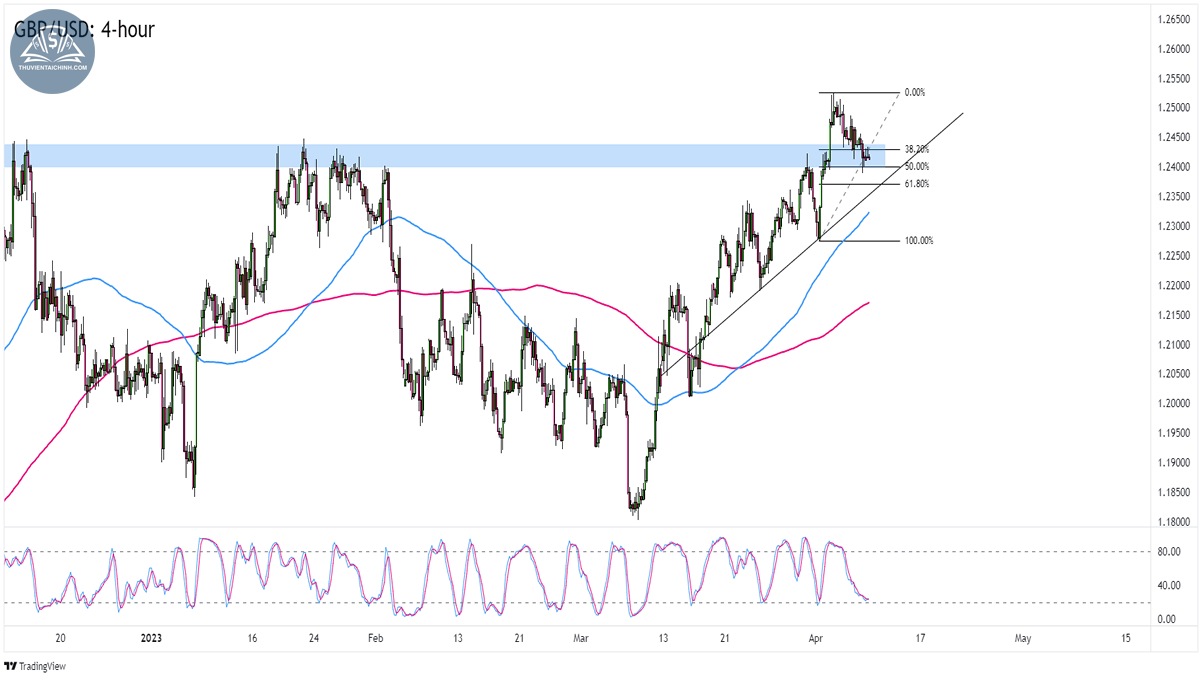Click the GBP/USD: 4-hour chart title

84,29
